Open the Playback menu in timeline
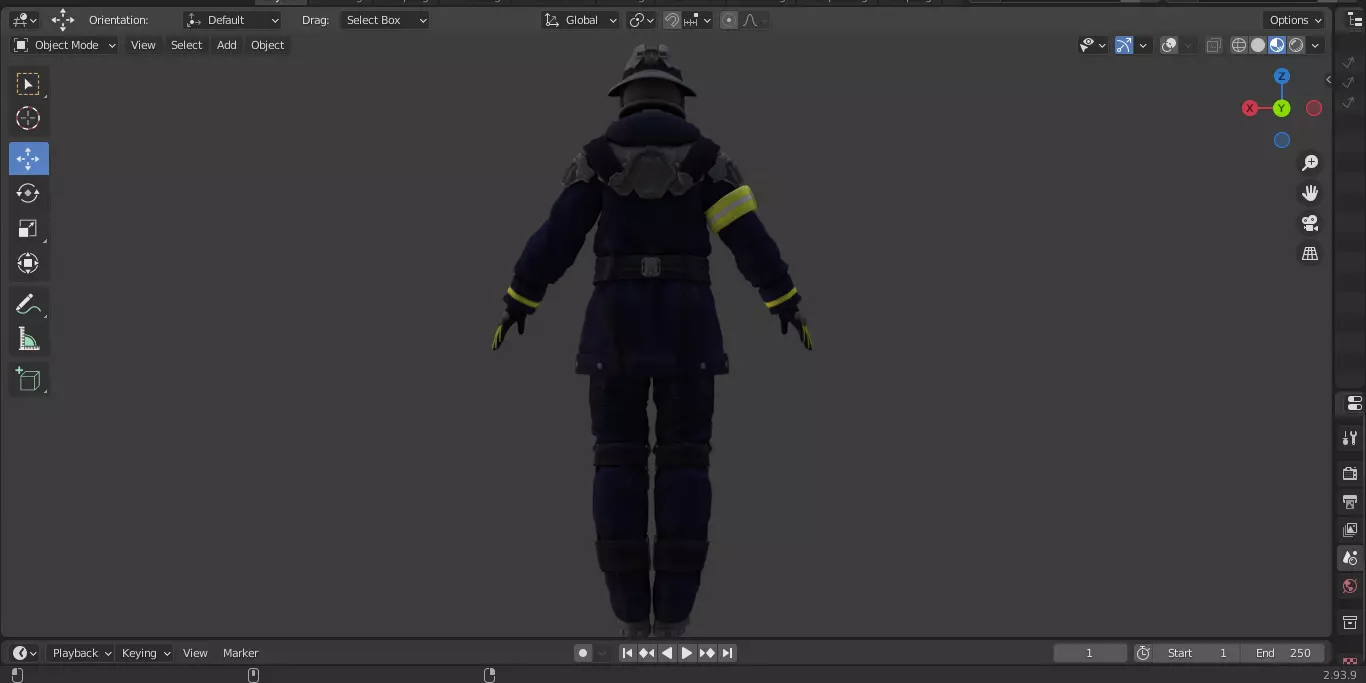This screenshot has height=683, width=1366. pos(81,653)
